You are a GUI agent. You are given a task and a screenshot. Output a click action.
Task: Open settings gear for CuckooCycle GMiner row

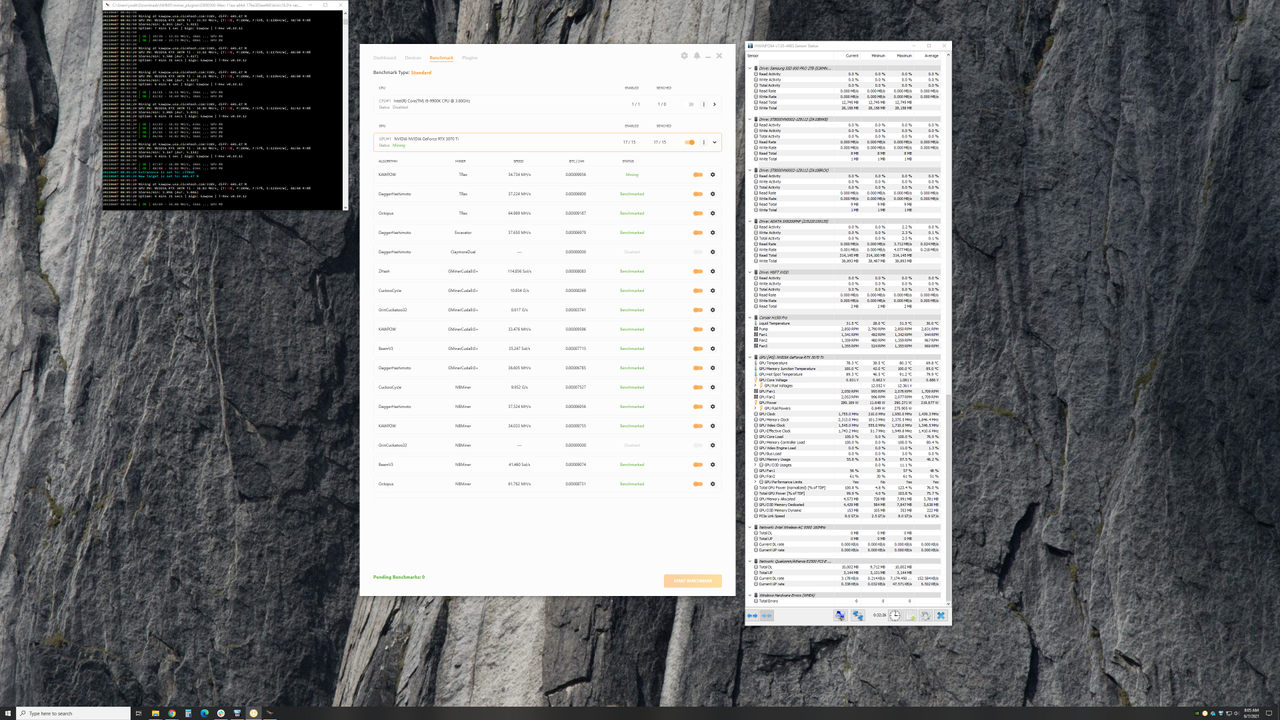tap(713, 290)
